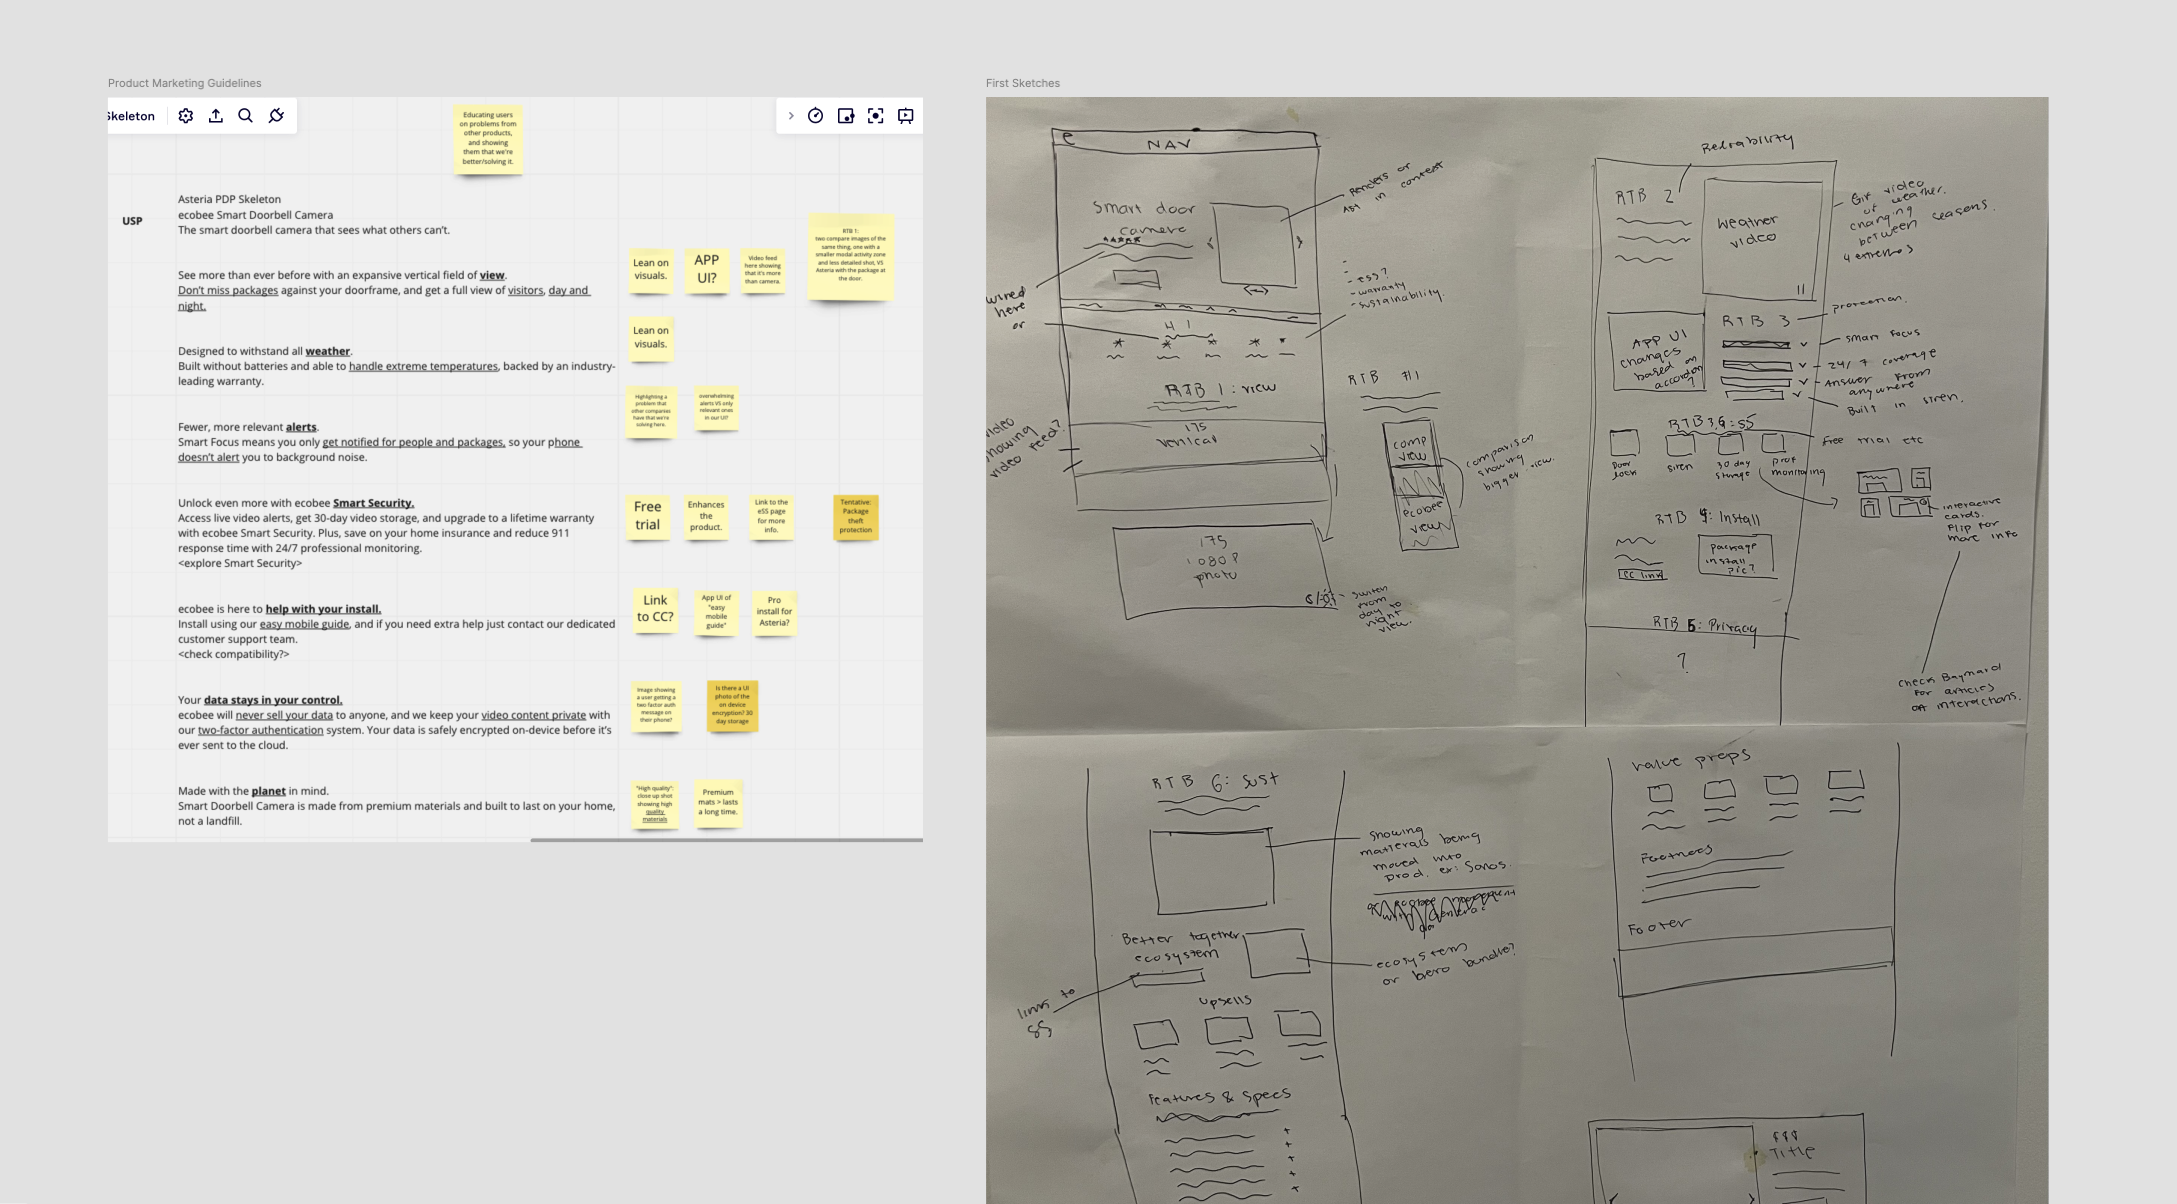The image size is (2177, 1204).
Task: Click "data stays in your control." text
Action: click(x=273, y=700)
